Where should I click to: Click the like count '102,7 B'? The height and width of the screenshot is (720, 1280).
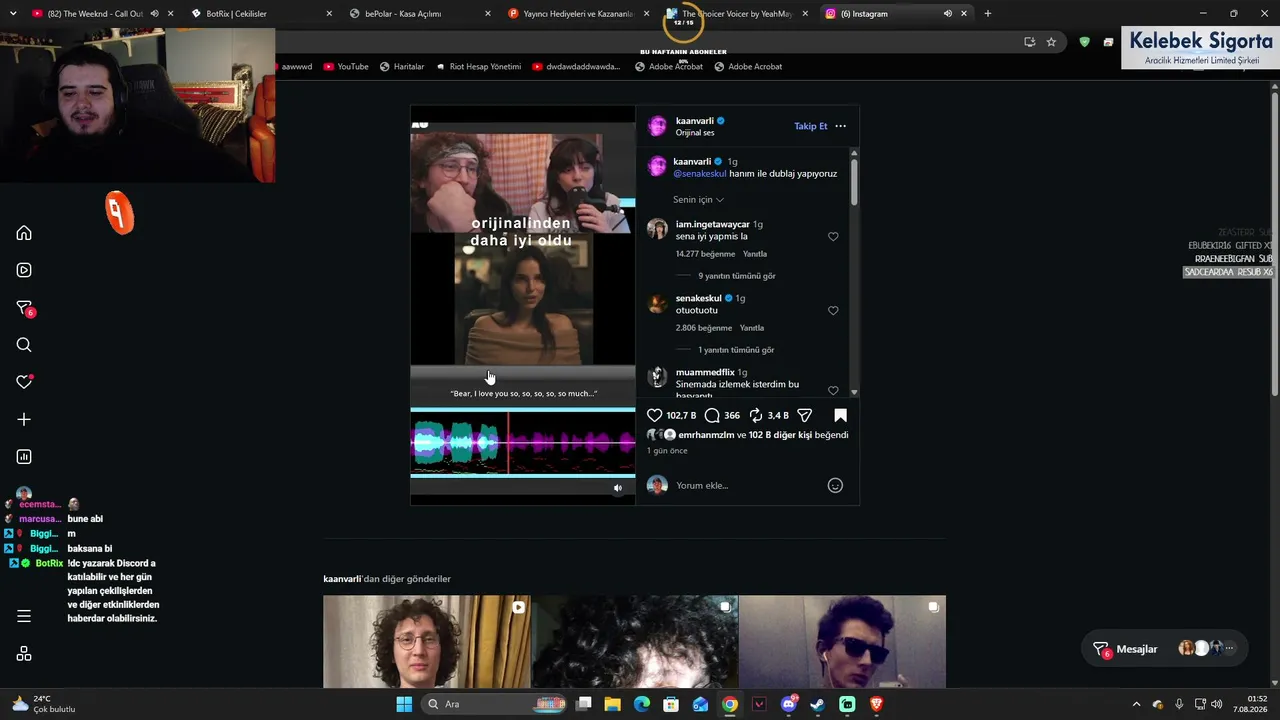[681, 415]
